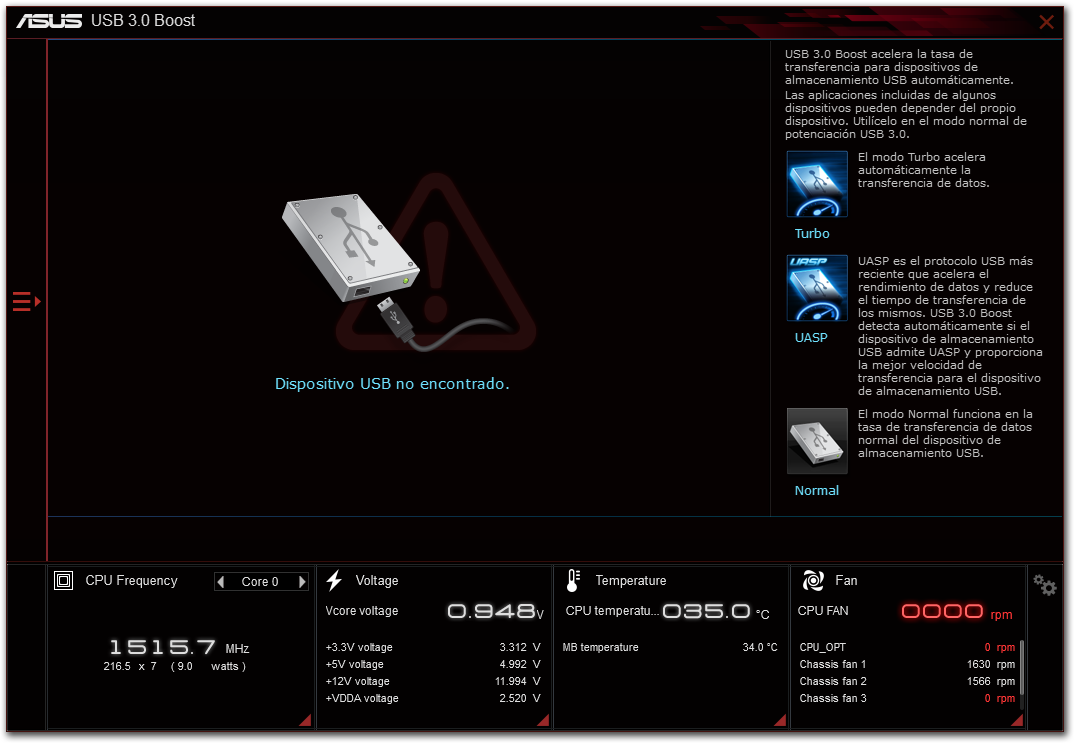Click the ASUS logo in title bar

click(x=49, y=21)
